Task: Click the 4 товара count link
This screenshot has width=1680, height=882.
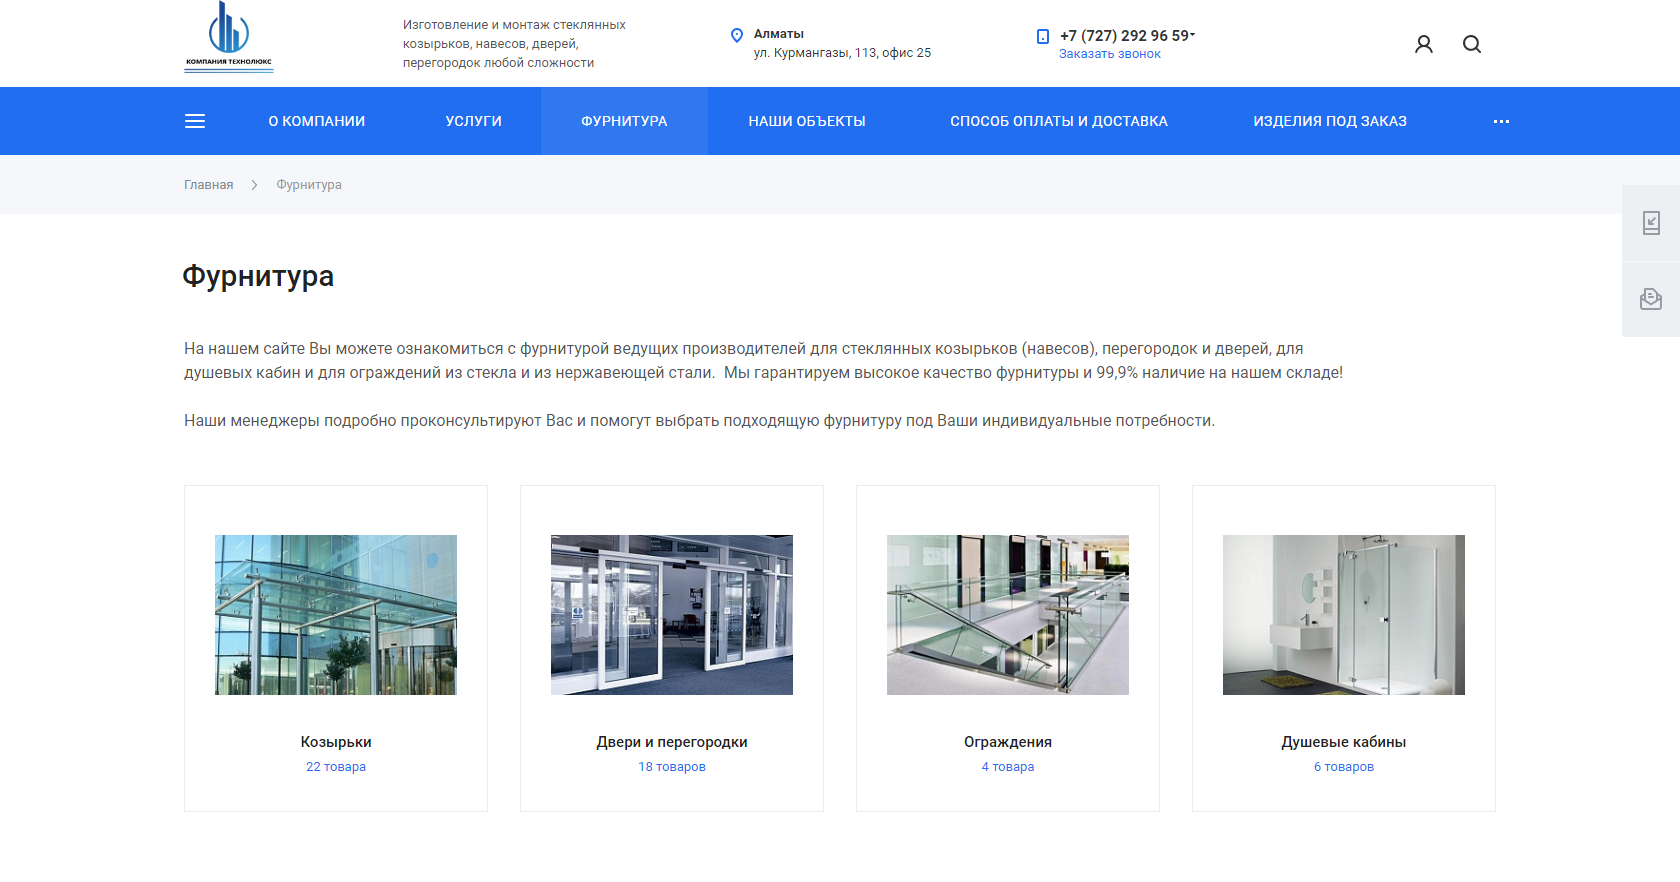Action: tap(1008, 767)
